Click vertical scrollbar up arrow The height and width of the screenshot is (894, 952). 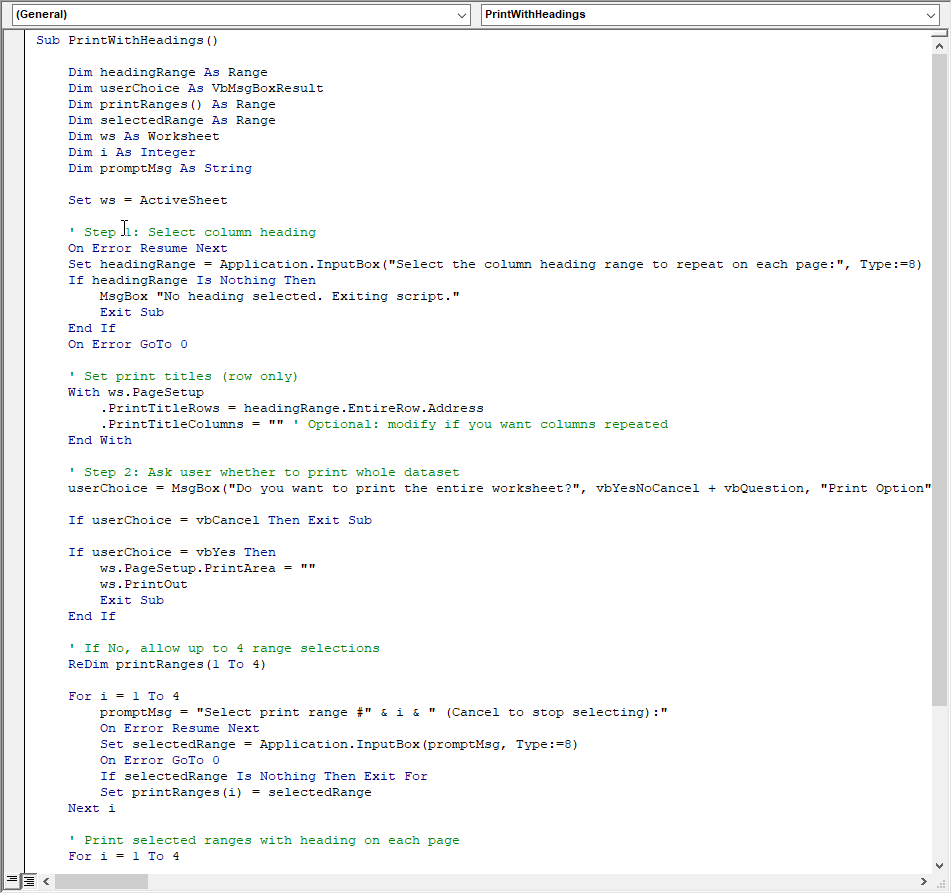pos(939,46)
